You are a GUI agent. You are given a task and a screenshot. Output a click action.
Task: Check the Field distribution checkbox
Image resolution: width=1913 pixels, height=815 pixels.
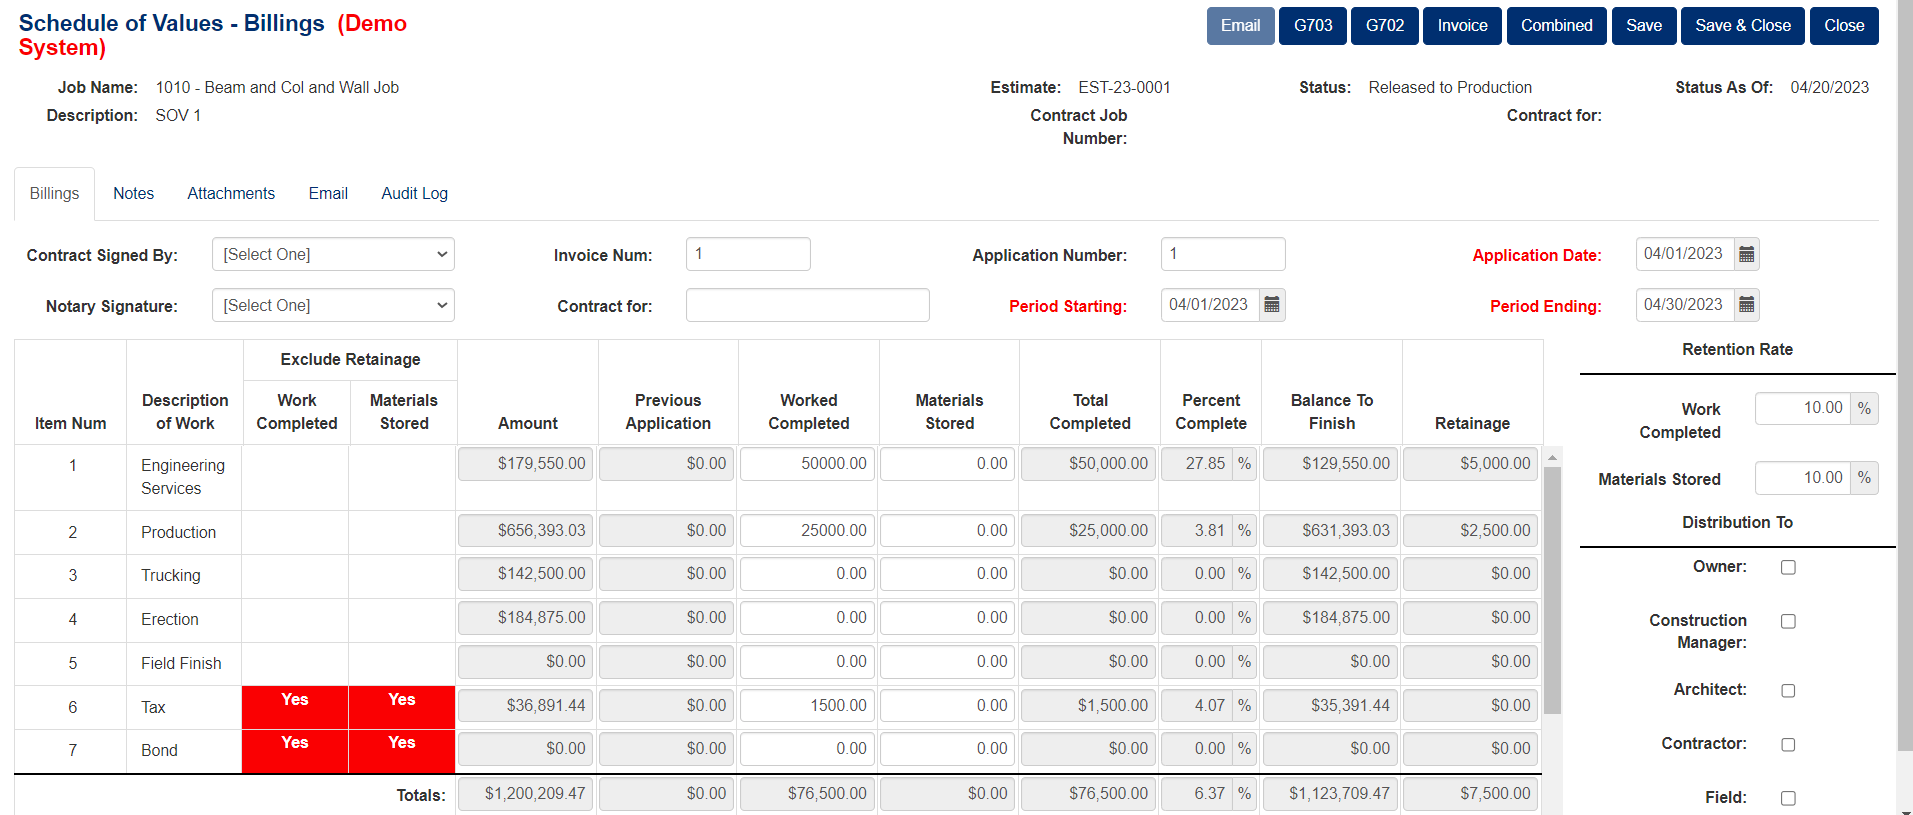(x=1788, y=798)
